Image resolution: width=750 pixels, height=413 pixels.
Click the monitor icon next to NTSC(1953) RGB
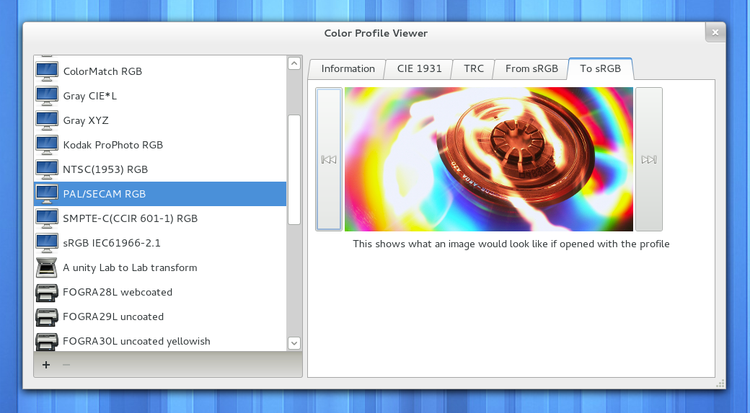pyautogui.click(x=47, y=169)
